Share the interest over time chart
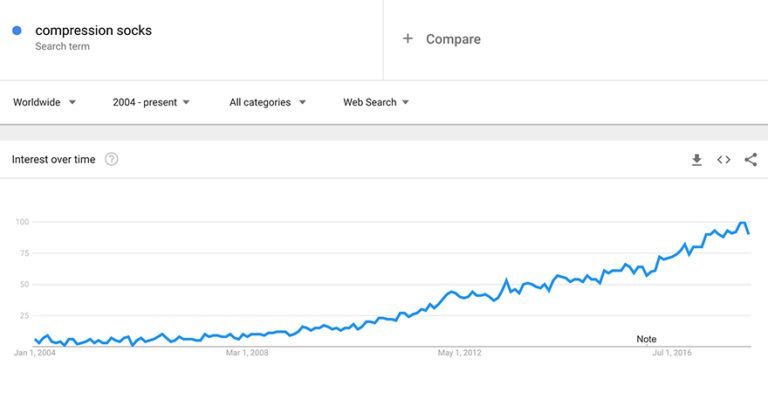Image resolution: width=768 pixels, height=393 pixels. [750, 160]
